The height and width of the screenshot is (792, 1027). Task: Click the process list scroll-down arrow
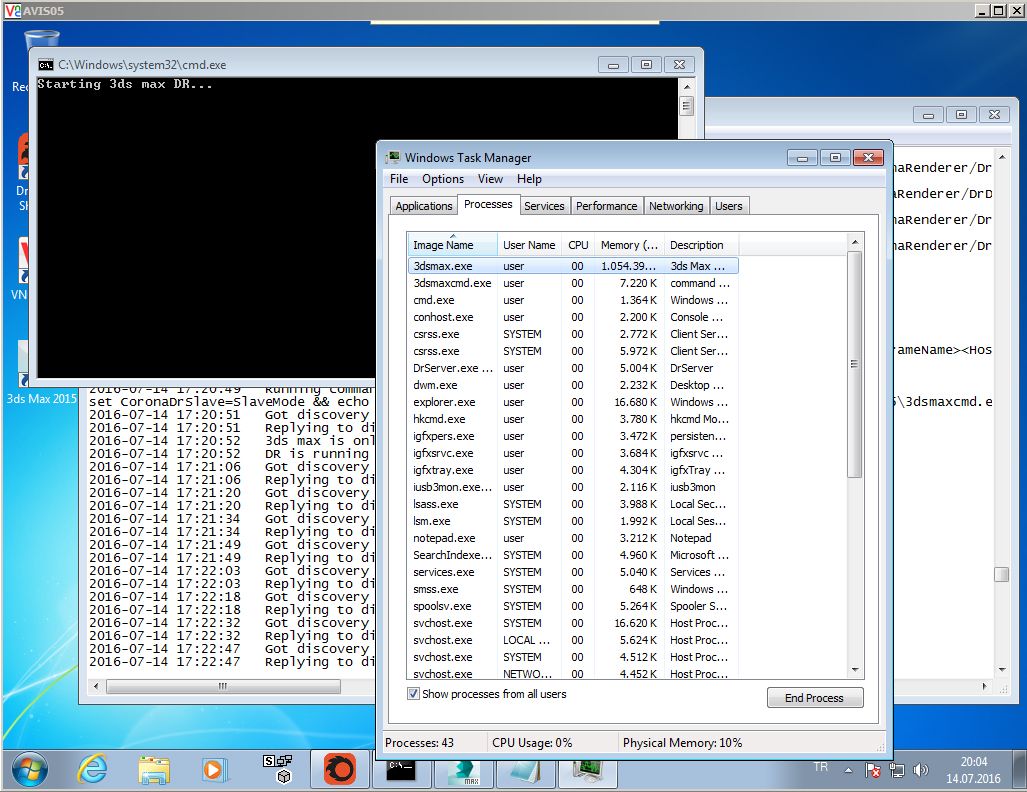click(x=855, y=669)
